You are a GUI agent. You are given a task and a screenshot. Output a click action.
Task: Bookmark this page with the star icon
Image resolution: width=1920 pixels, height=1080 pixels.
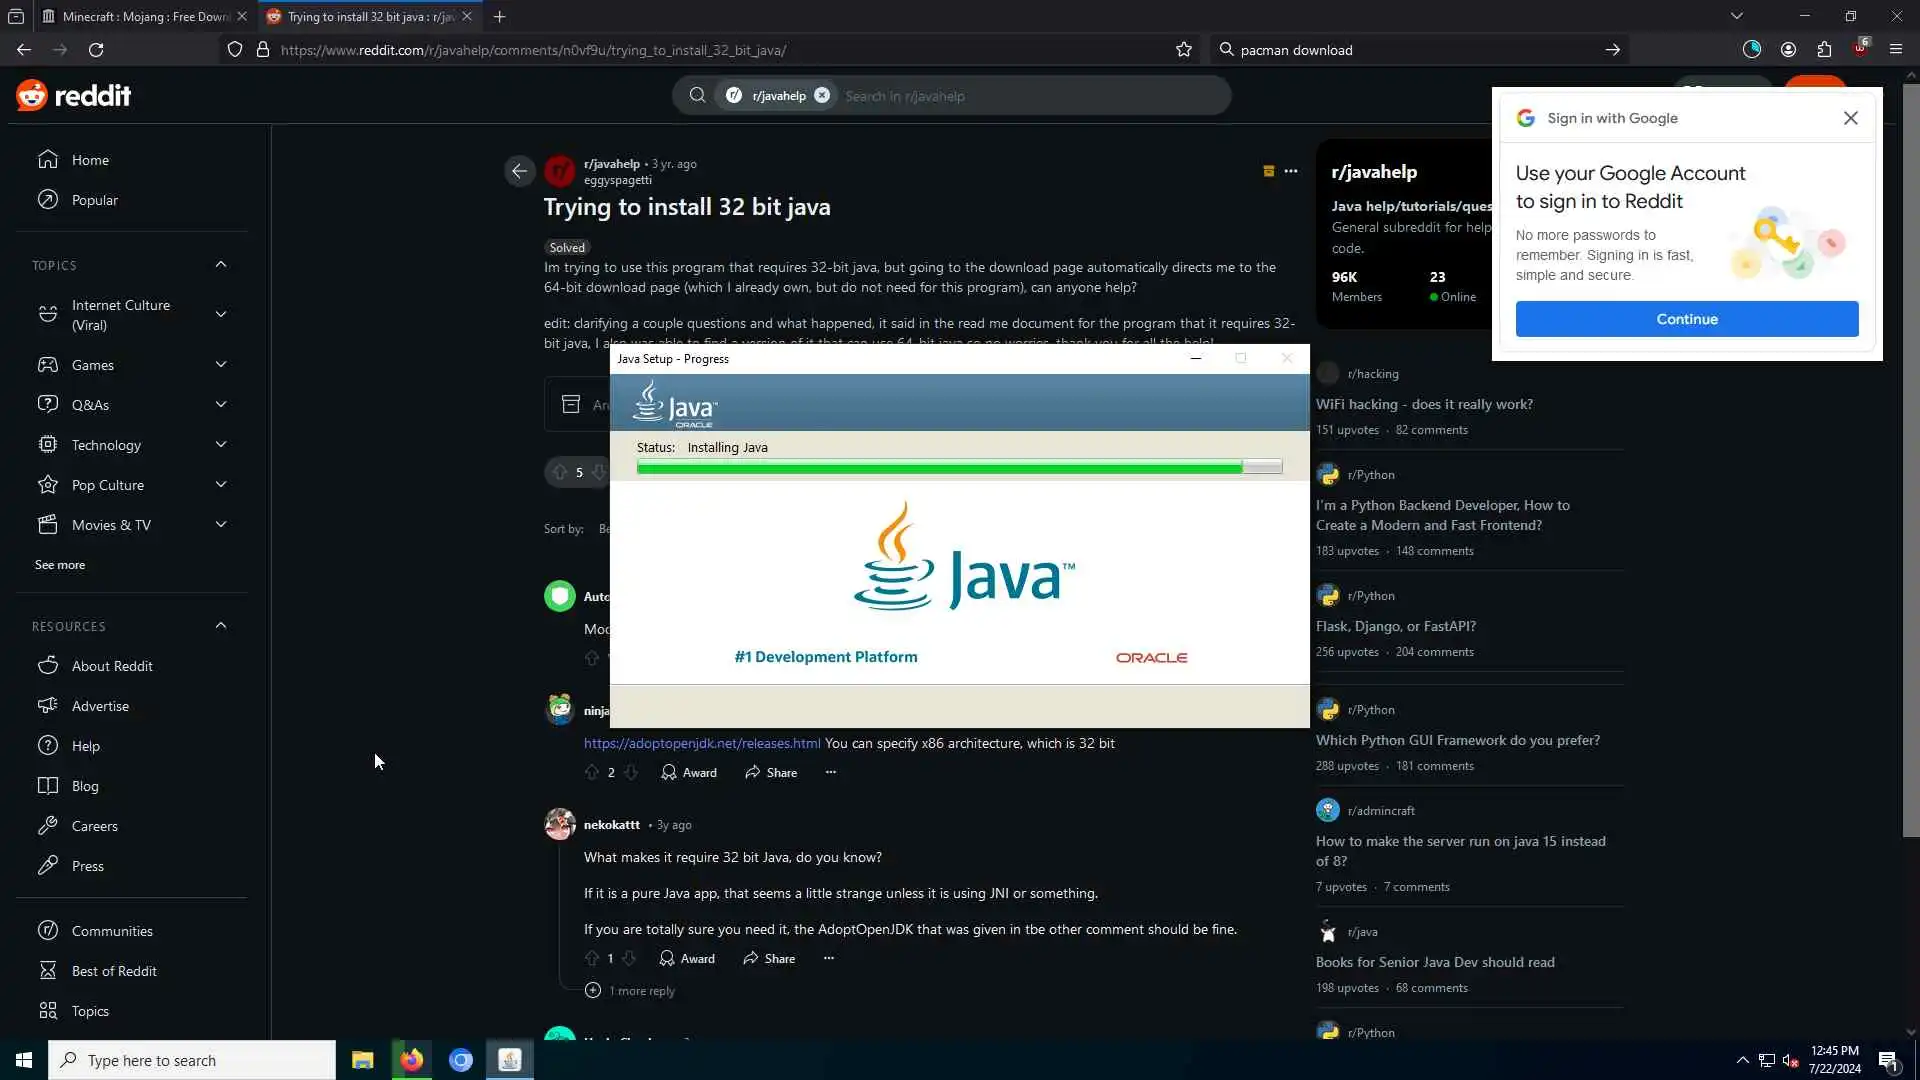tap(1184, 50)
